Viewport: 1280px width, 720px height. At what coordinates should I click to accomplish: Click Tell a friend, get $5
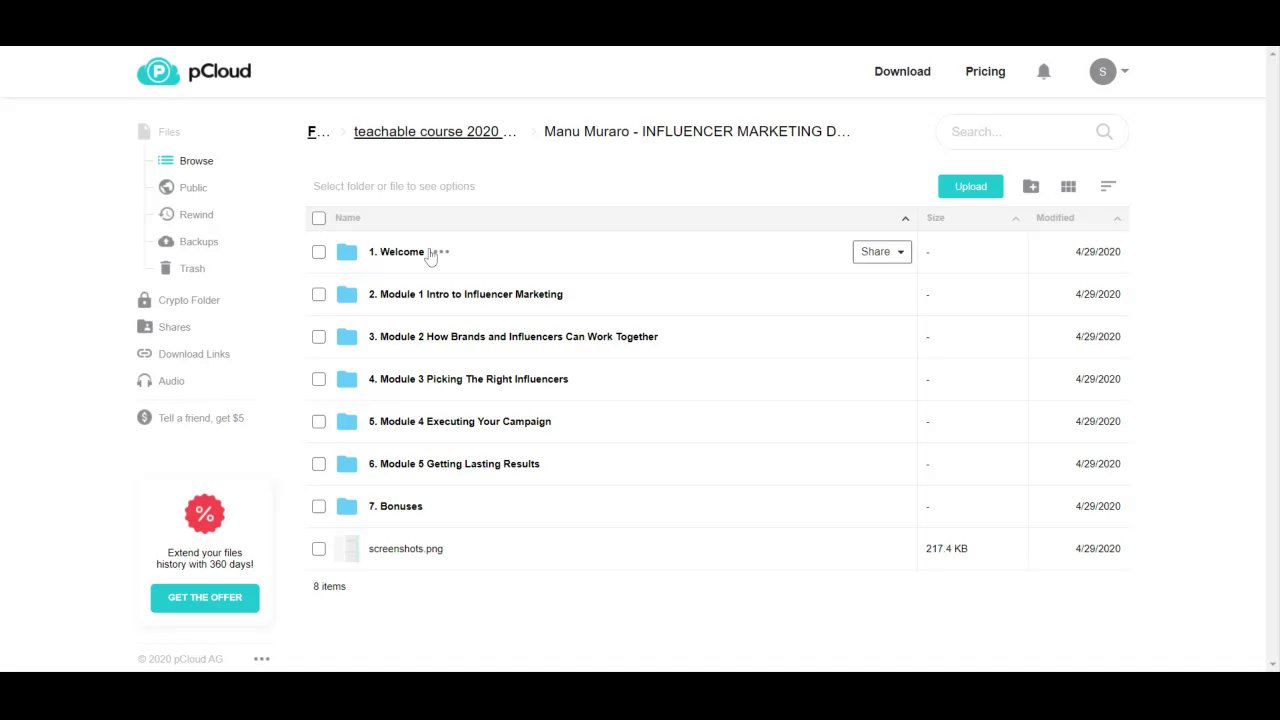click(201, 418)
